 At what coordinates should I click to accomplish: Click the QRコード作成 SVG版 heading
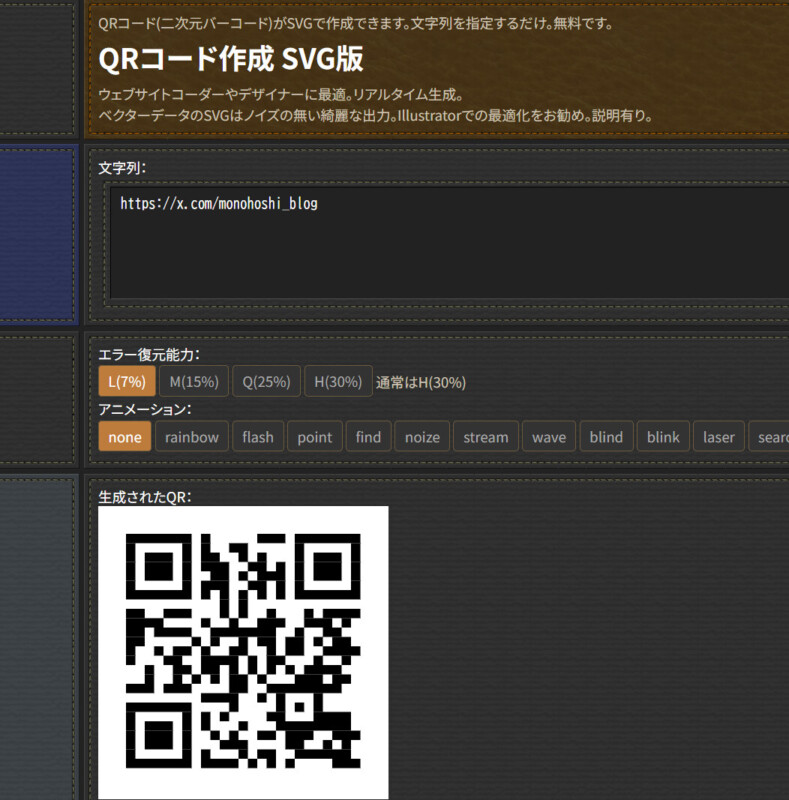point(231,59)
